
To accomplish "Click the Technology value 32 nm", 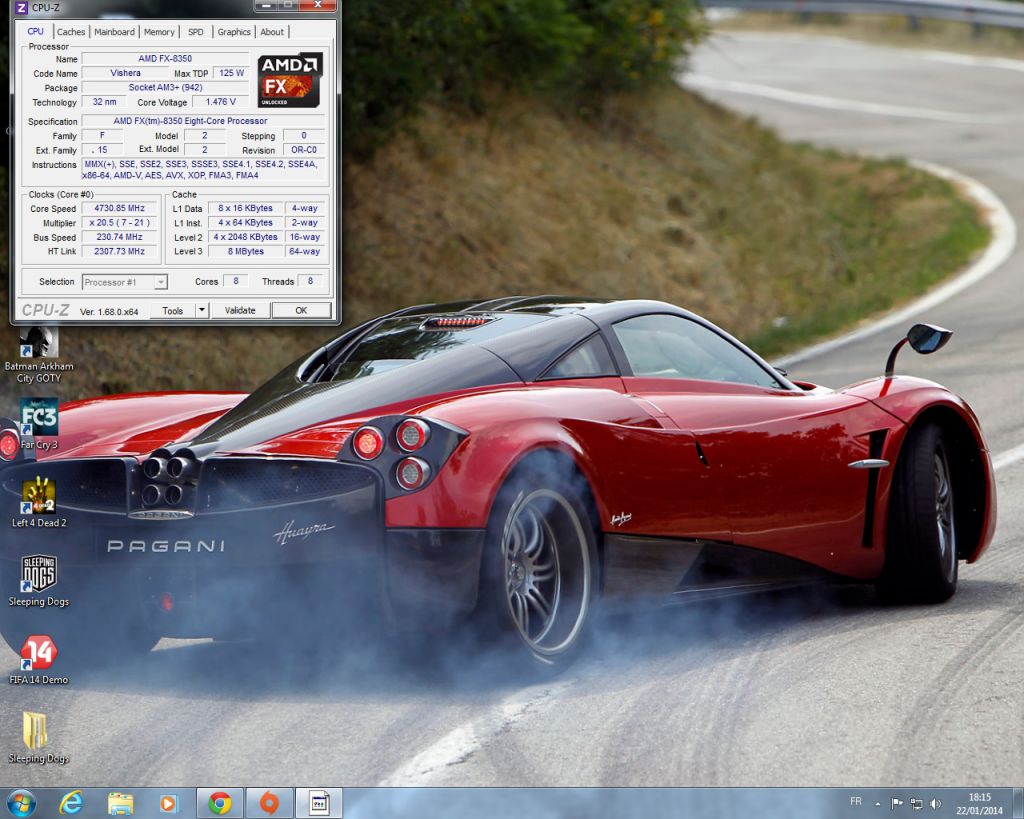I will [x=104, y=102].
